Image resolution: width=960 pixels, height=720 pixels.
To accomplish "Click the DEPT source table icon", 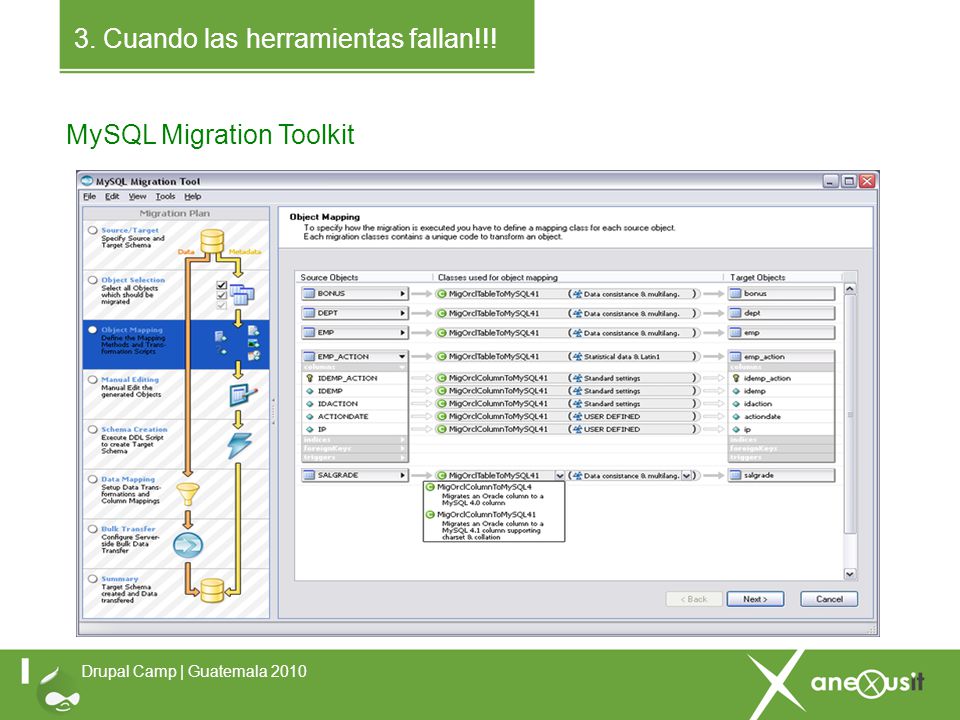I will (x=309, y=313).
